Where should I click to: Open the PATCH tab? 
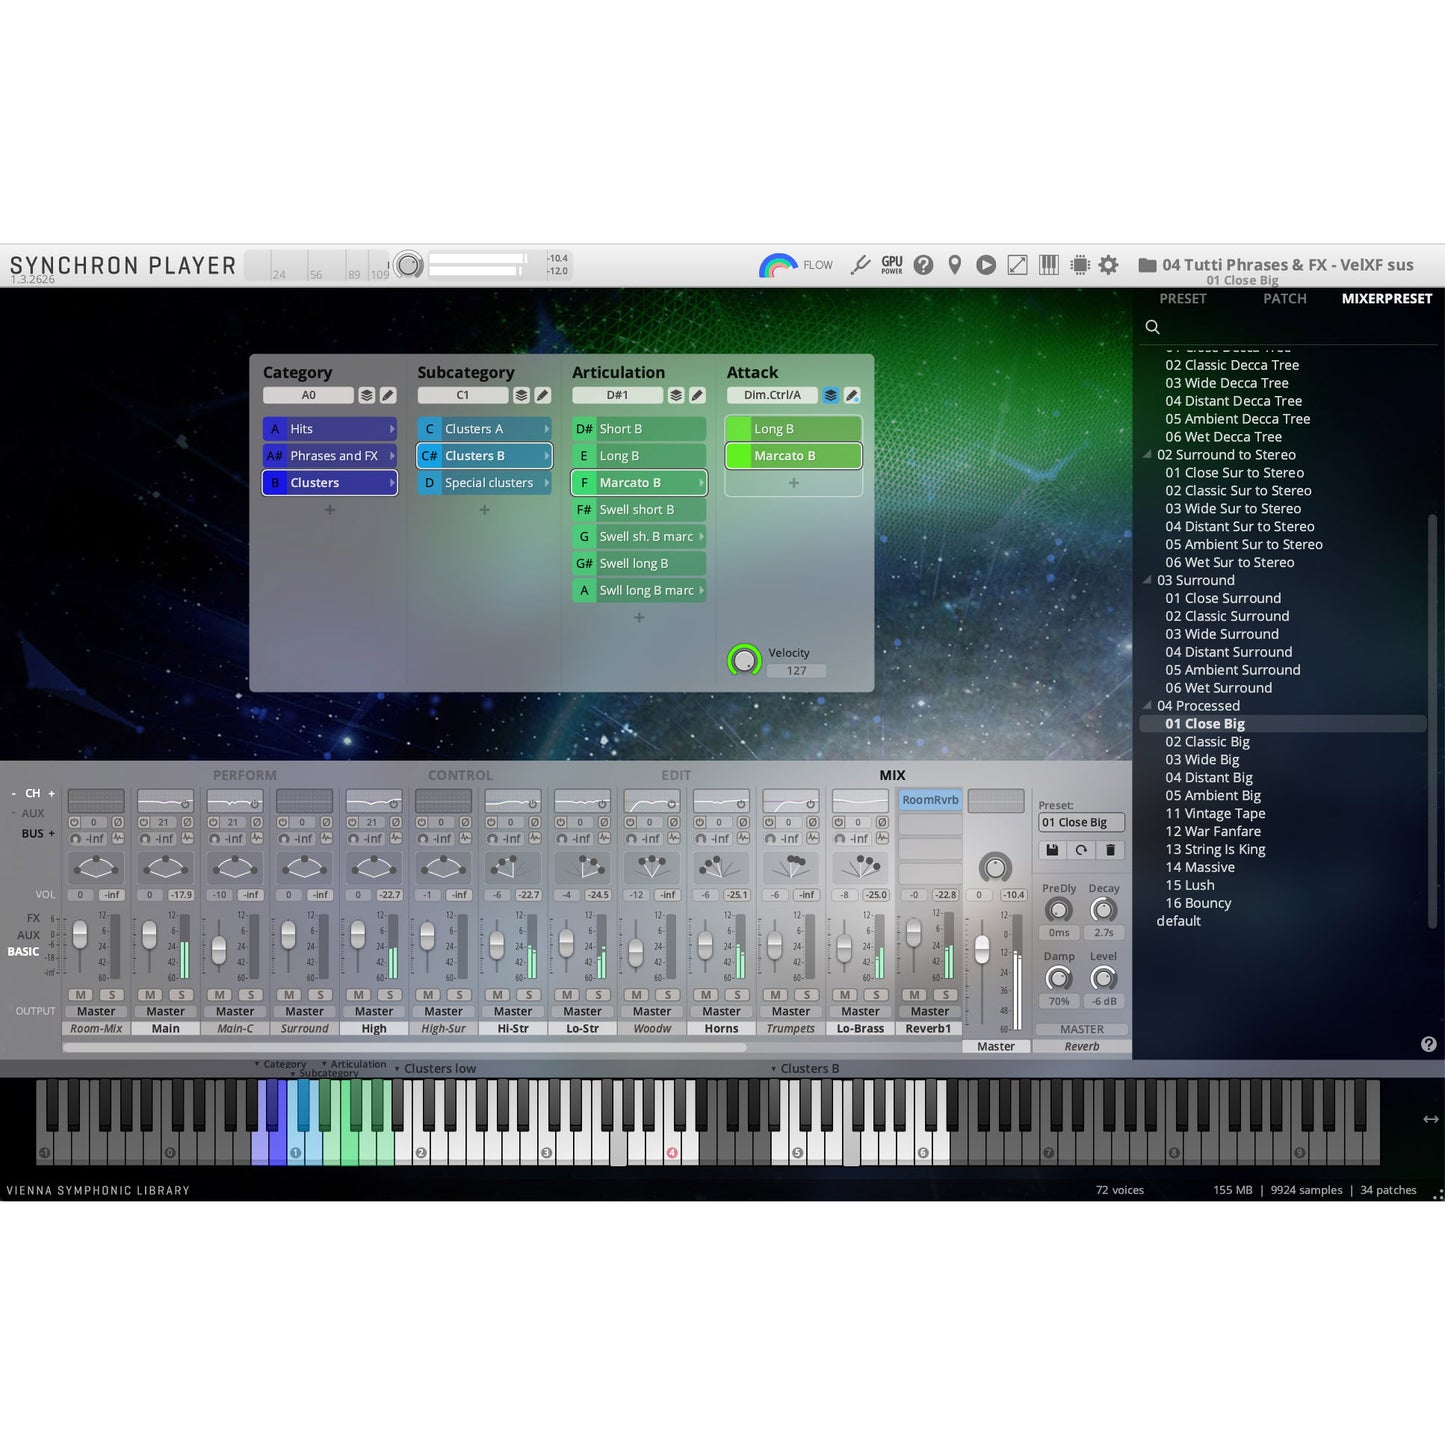(x=1284, y=298)
